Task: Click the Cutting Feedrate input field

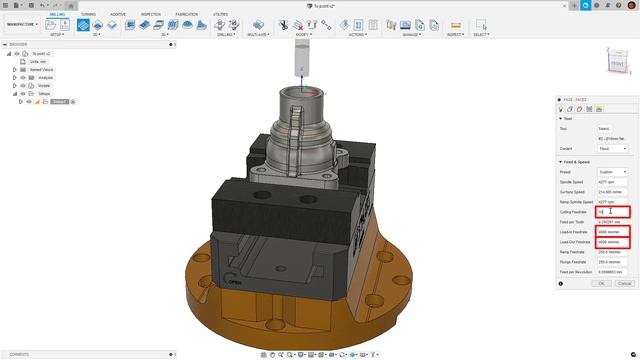Action: coord(612,212)
